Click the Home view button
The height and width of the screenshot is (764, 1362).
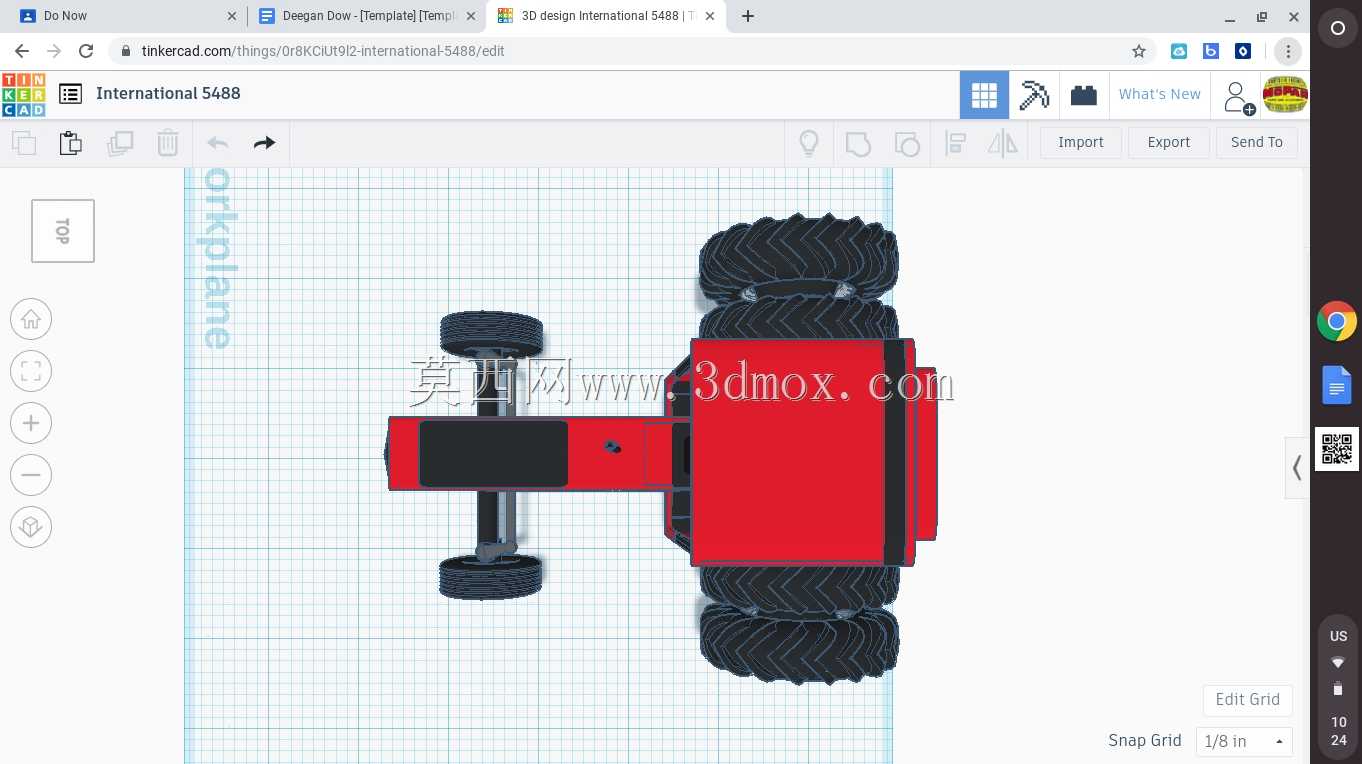[x=31, y=319]
